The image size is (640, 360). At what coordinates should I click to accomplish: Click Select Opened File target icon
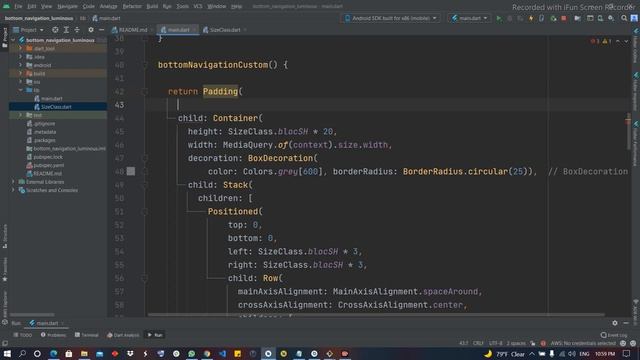55,30
